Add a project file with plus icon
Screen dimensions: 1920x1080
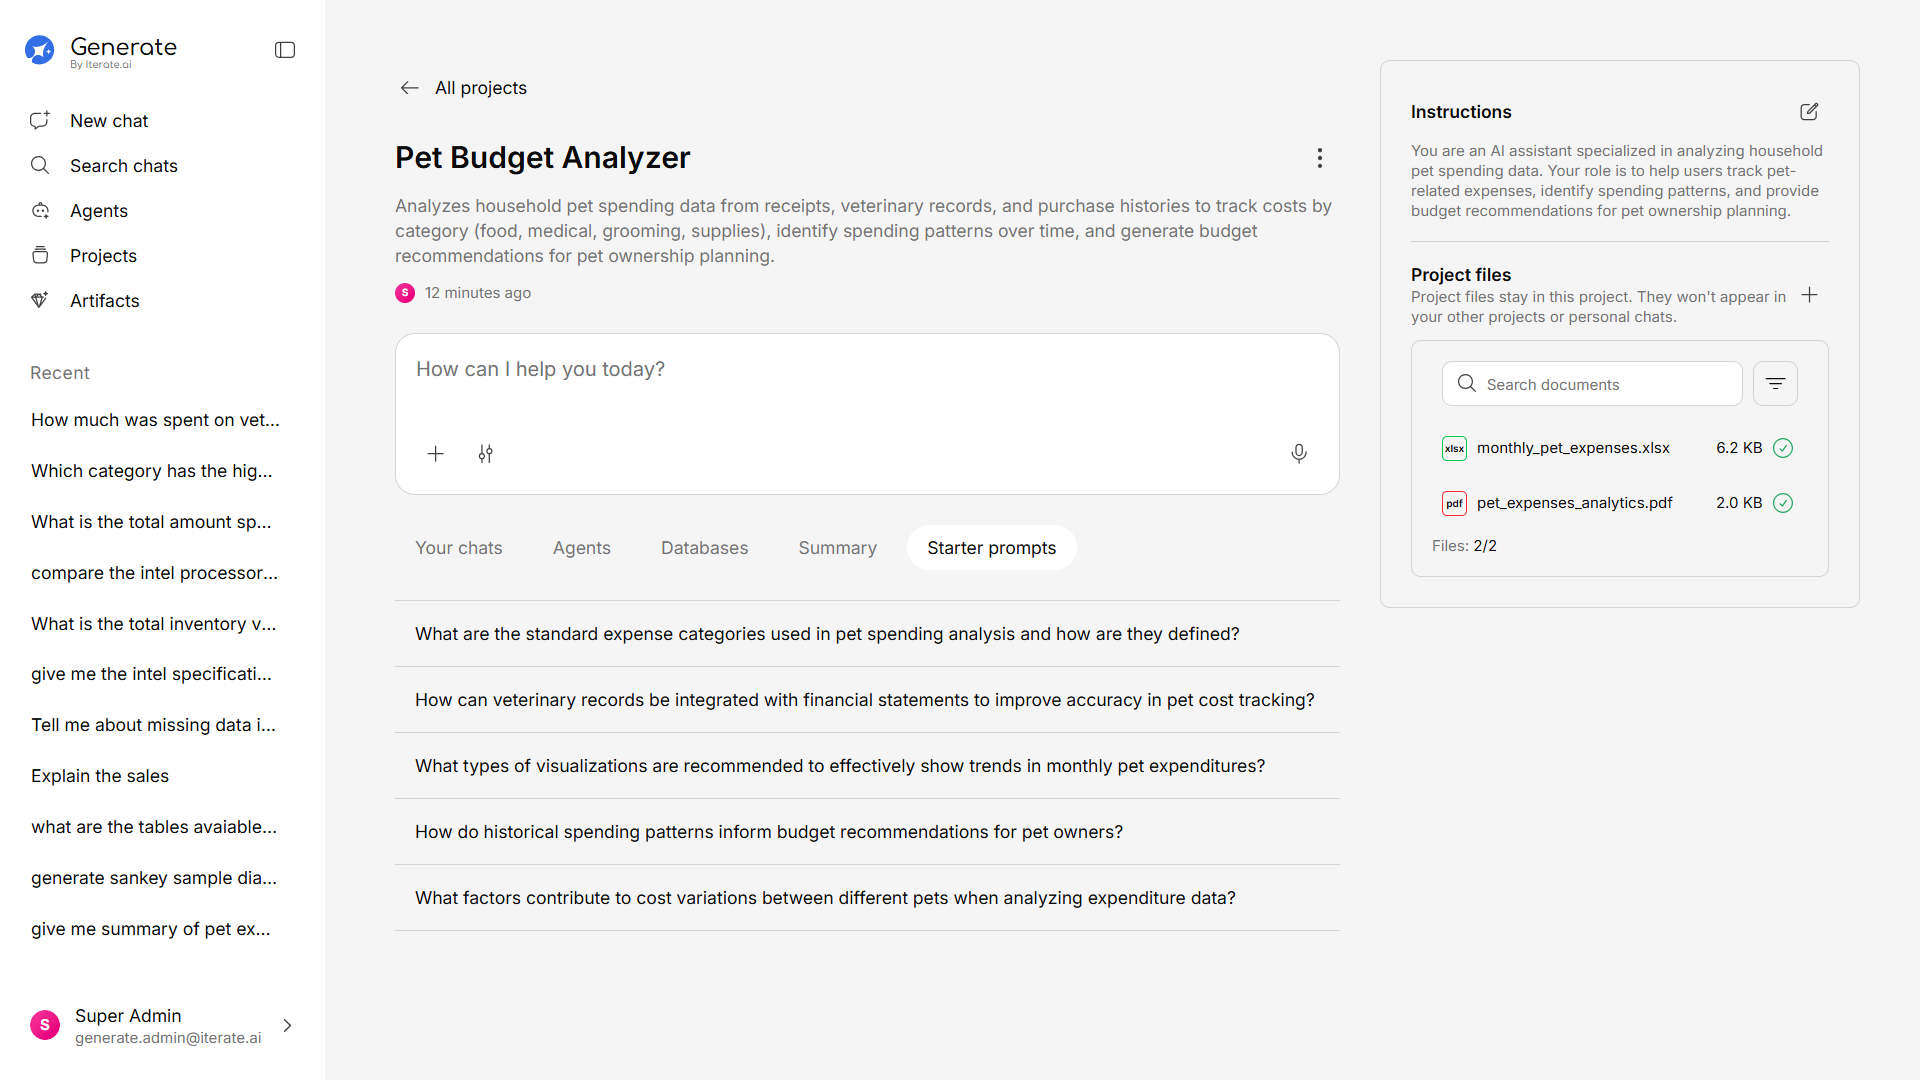pos(1809,295)
